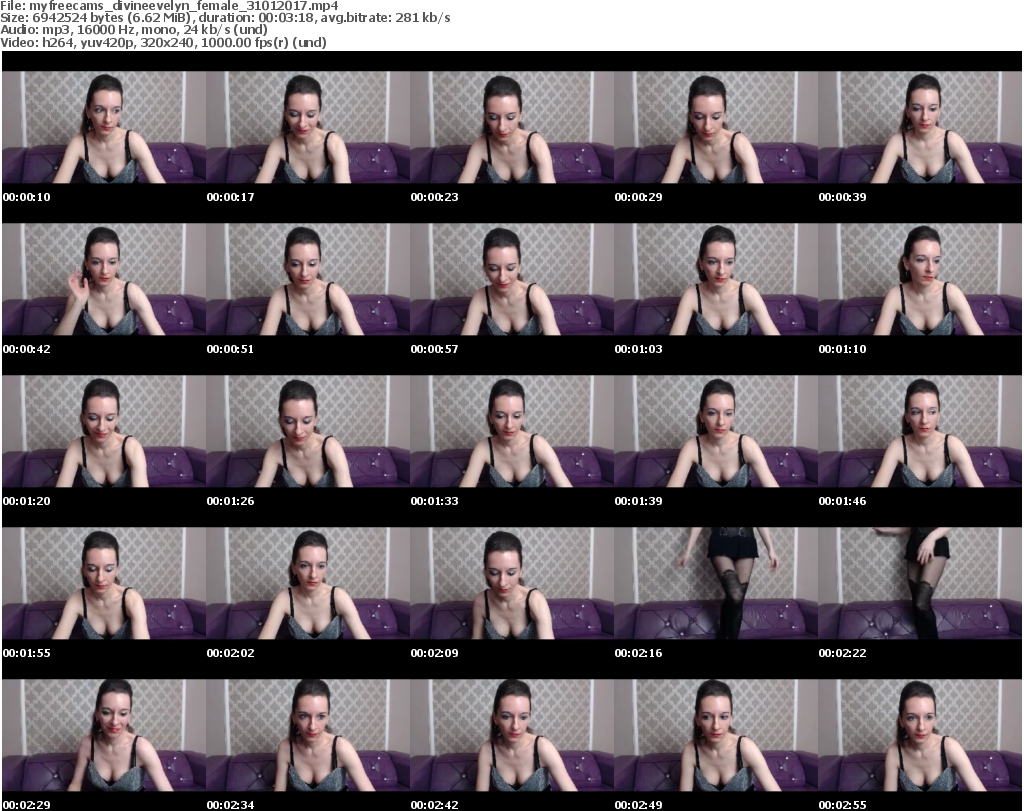1024x811 pixels.
Task: Click the File name line in header
Action: (x=177, y=6)
